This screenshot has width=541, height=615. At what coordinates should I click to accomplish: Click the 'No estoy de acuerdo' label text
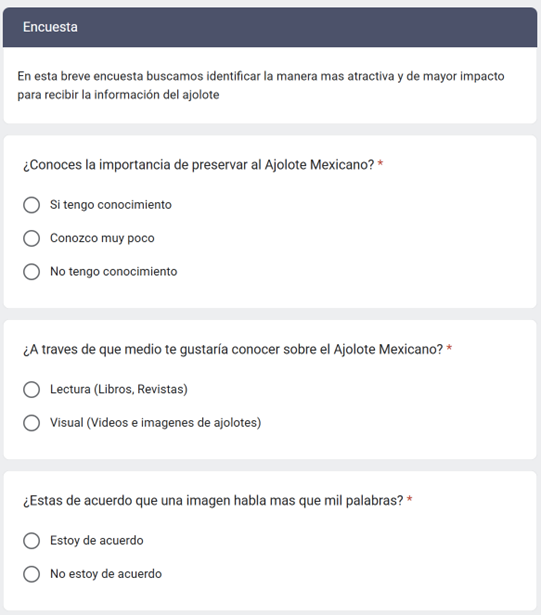pos(106,574)
